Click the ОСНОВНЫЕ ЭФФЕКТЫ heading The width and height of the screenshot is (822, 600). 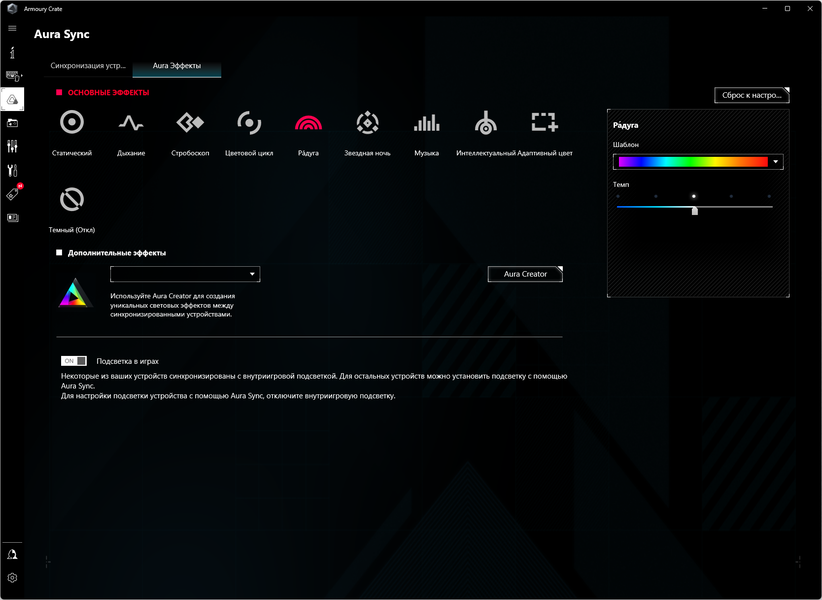point(109,93)
